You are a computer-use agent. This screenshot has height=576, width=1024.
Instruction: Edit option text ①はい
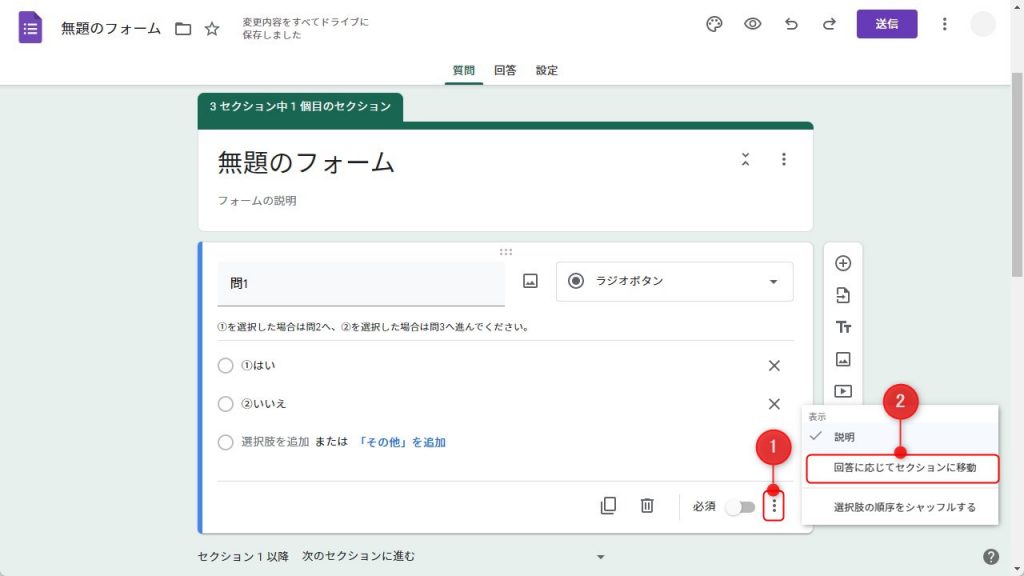tap(258, 366)
